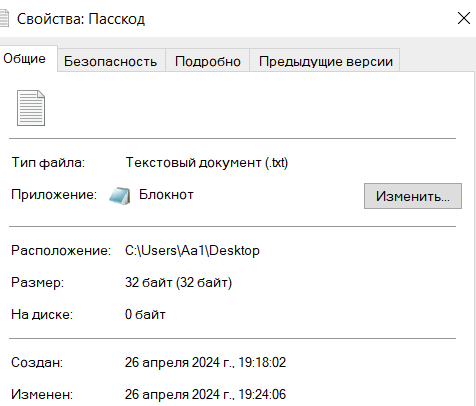This screenshot has height=406, width=476.
Task: Click the size value 32 байт (32 байт)
Action: [x=178, y=282]
